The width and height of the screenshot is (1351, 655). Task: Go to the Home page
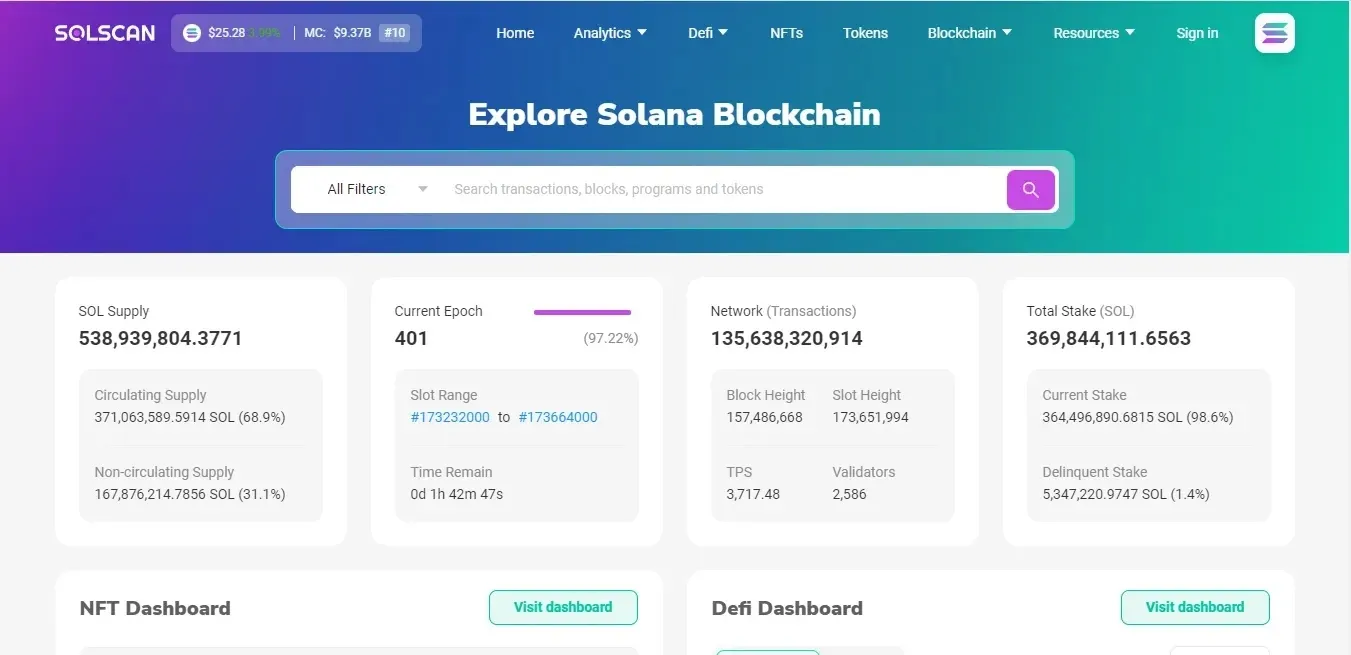[515, 33]
